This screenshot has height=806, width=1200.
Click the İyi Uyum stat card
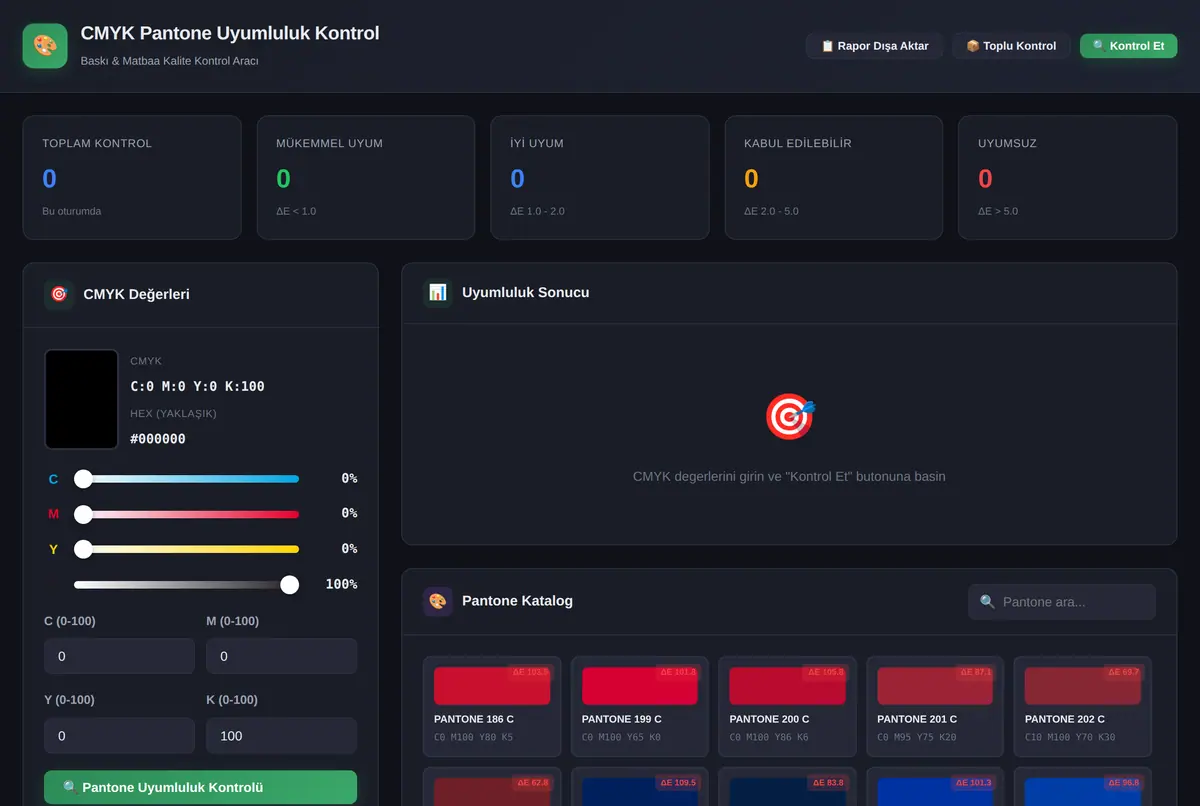pyautogui.click(x=600, y=177)
